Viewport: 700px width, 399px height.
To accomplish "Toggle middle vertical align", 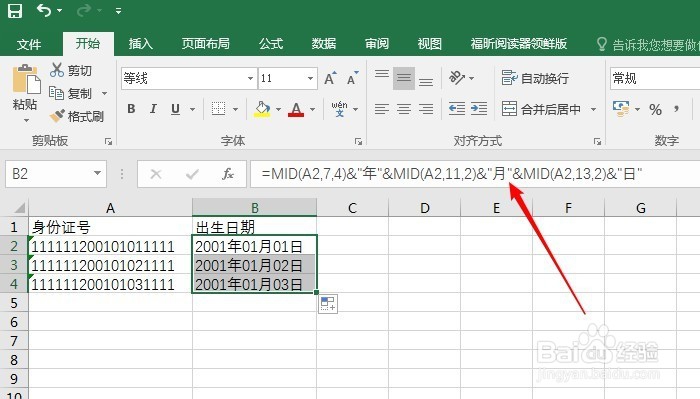I will tap(404, 78).
